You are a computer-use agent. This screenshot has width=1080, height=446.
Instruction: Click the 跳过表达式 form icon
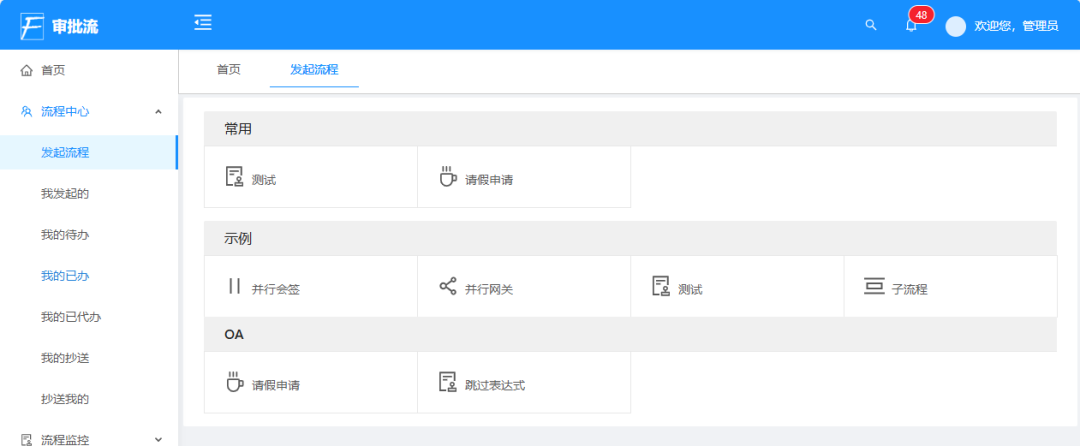click(448, 382)
